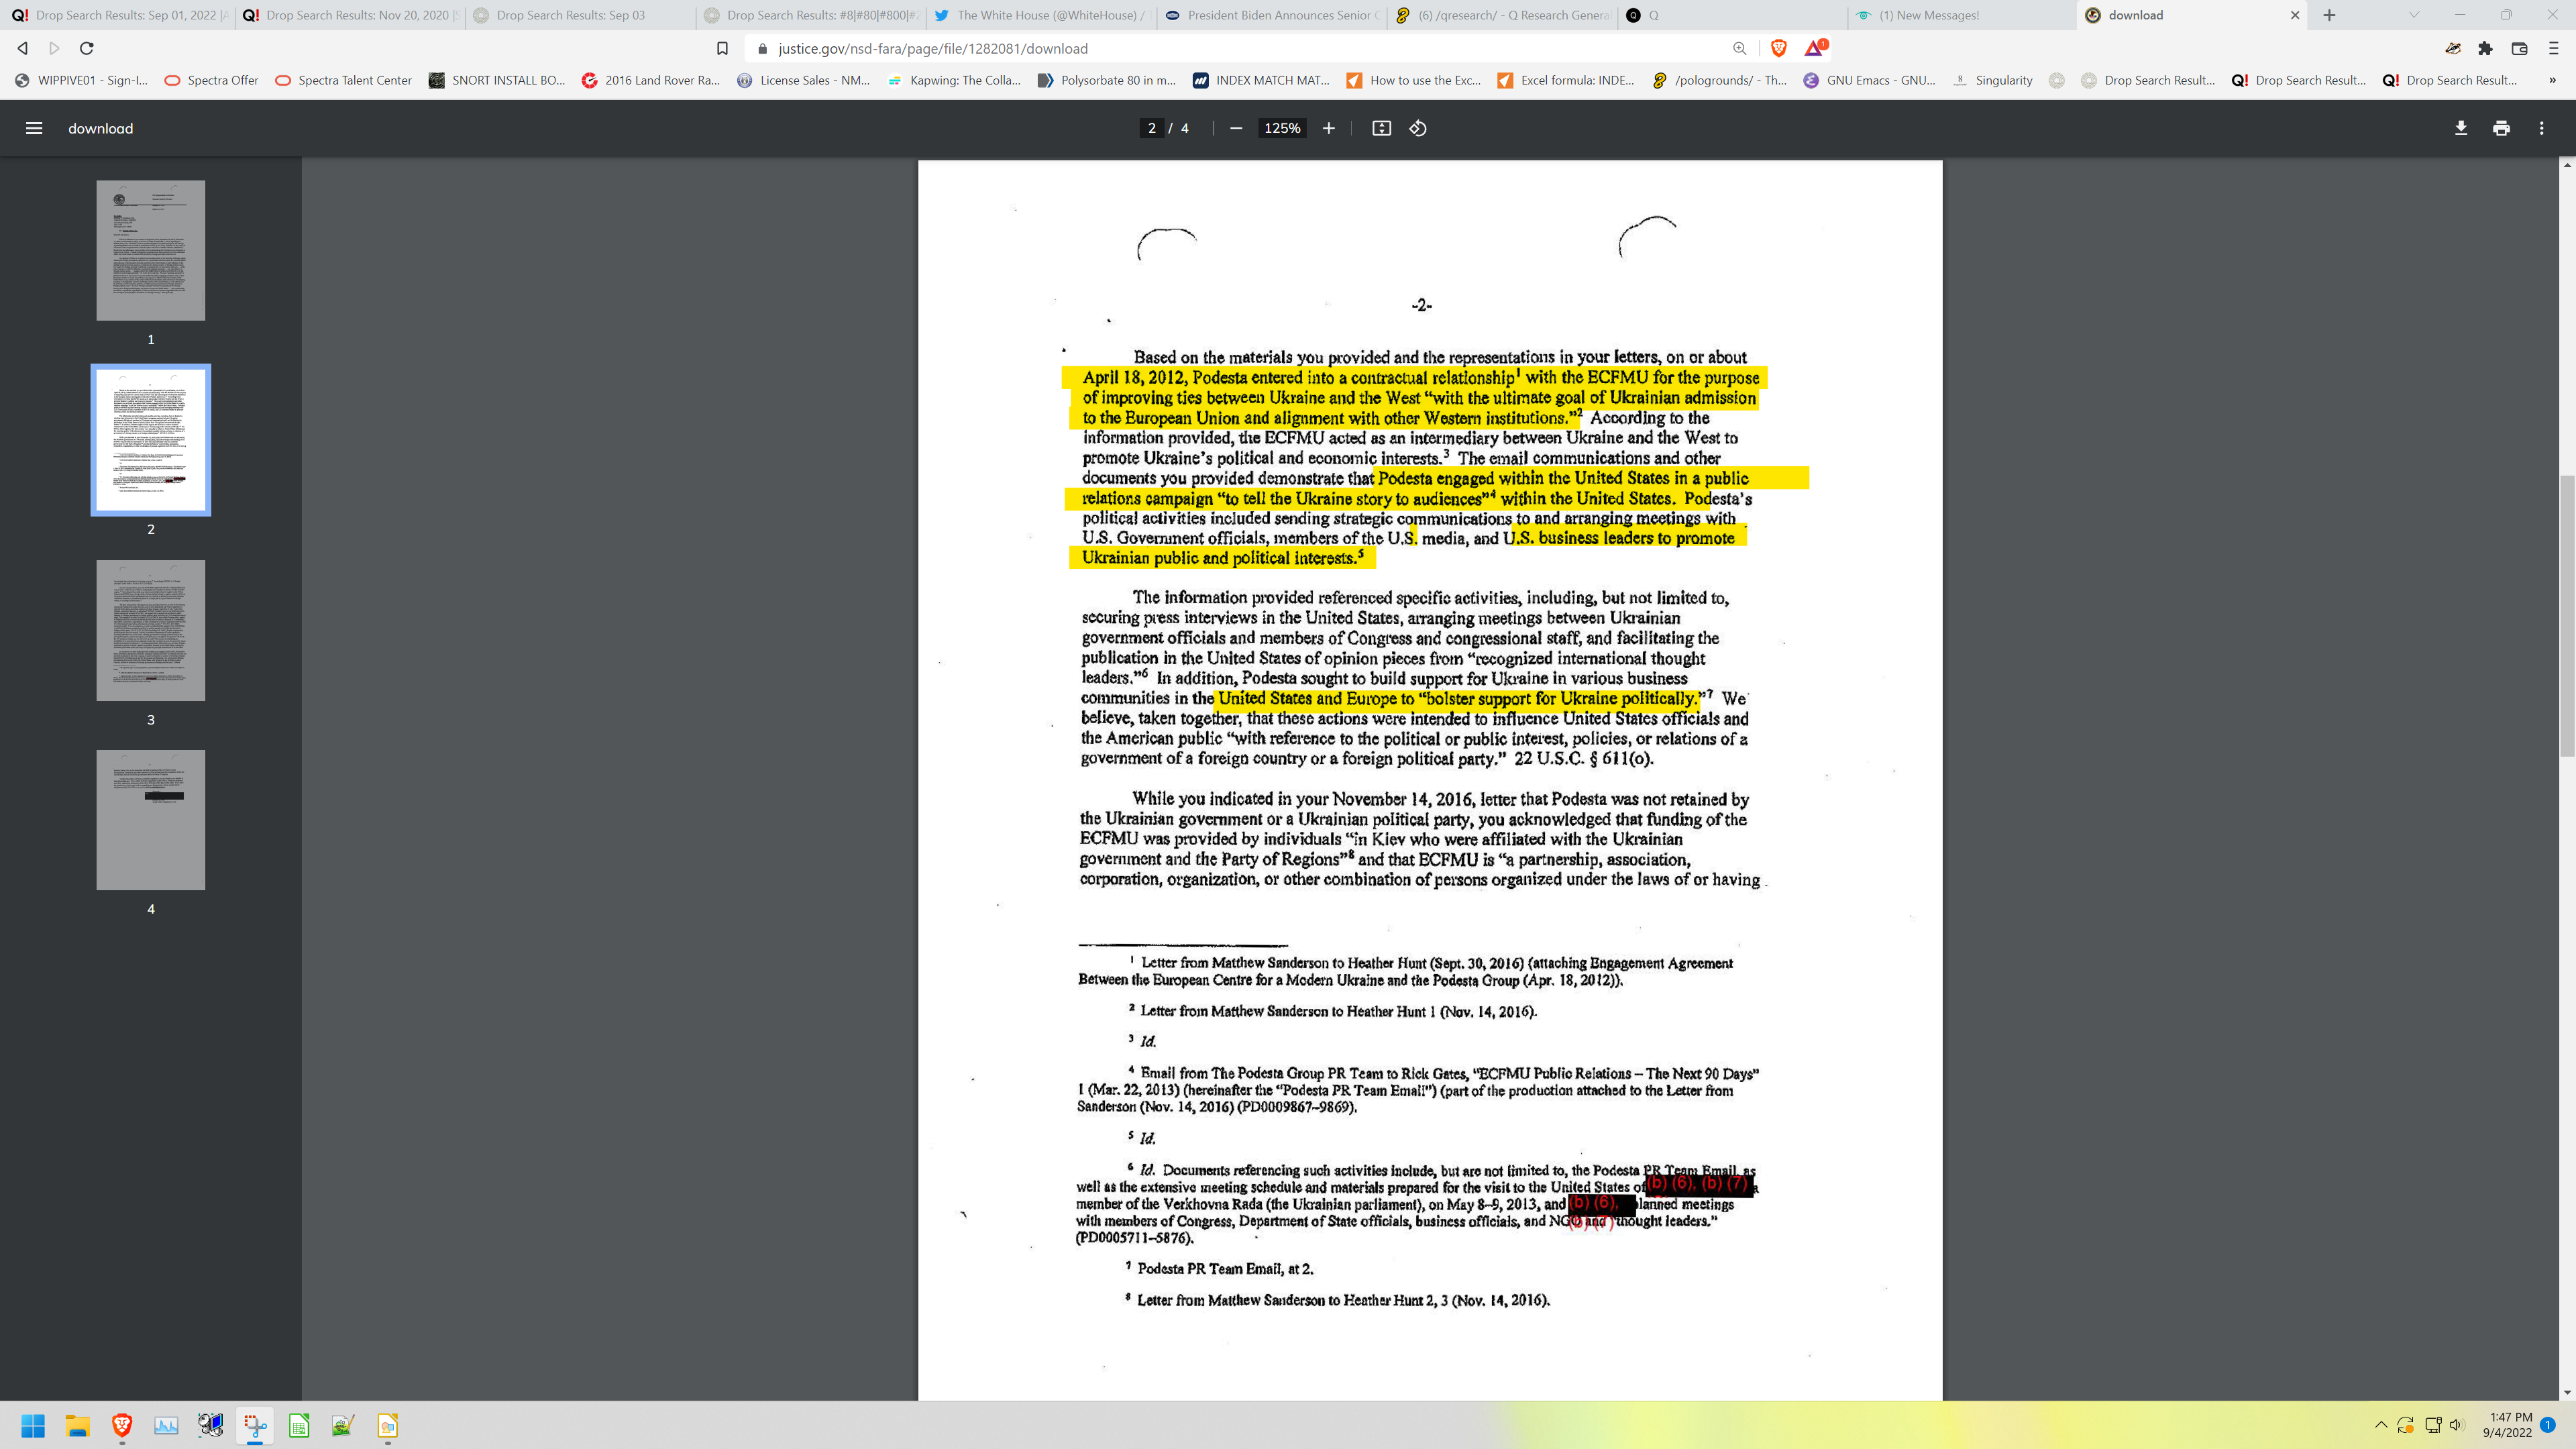Open the INDEX MATCH bookmark
The width and height of the screenshot is (2576, 1449).
click(1261, 80)
